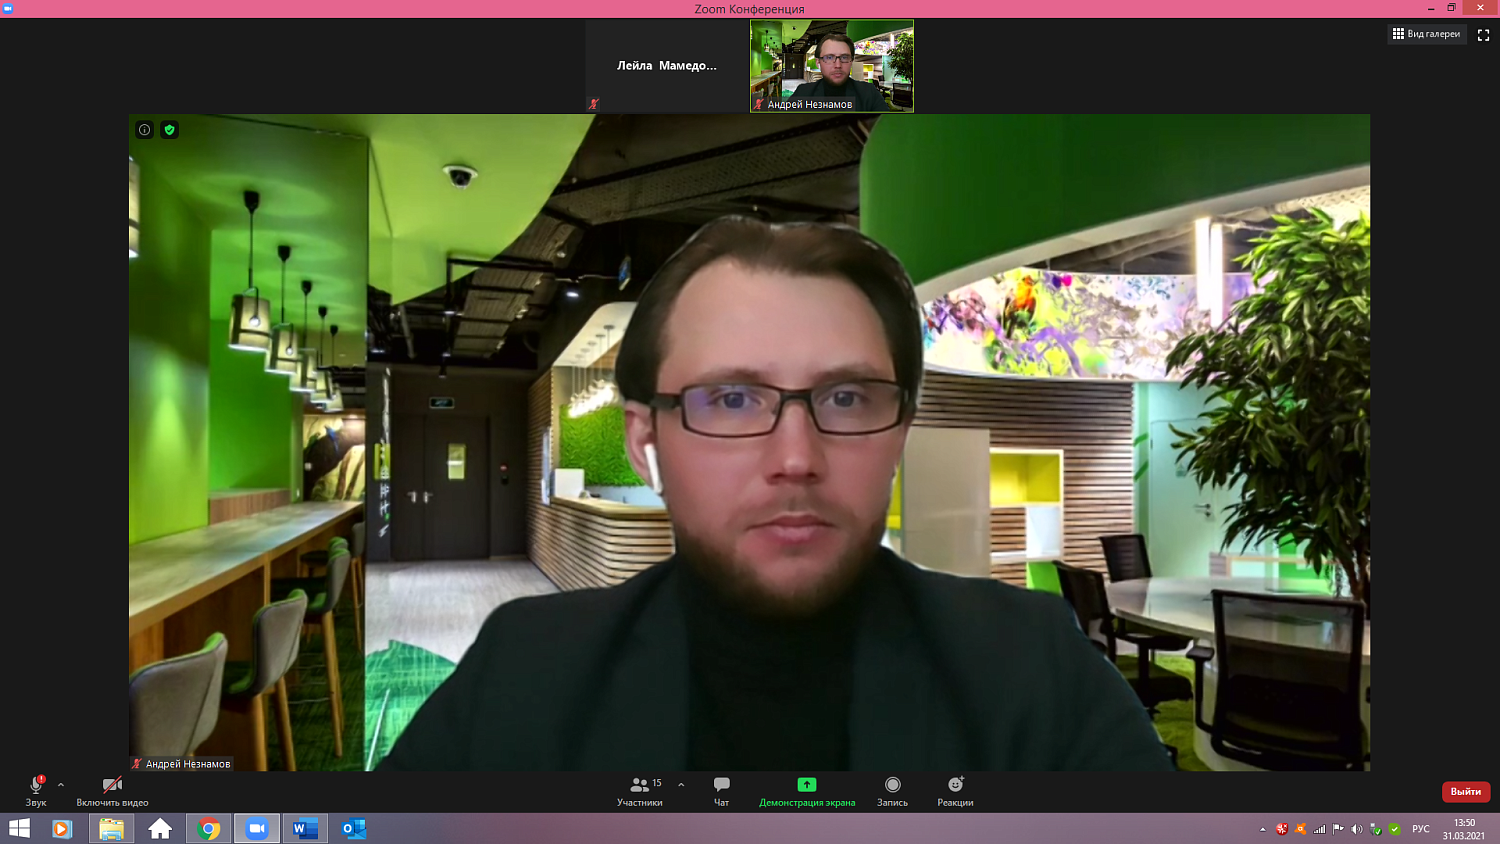Click orange Avast tray icon

[x=1300, y=829]
